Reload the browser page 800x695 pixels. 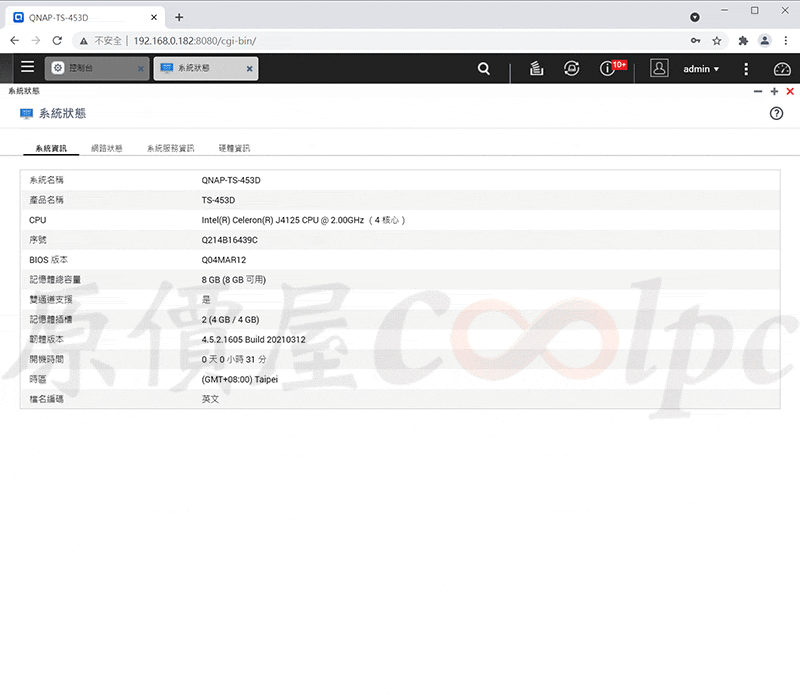(x=57, y=40)
